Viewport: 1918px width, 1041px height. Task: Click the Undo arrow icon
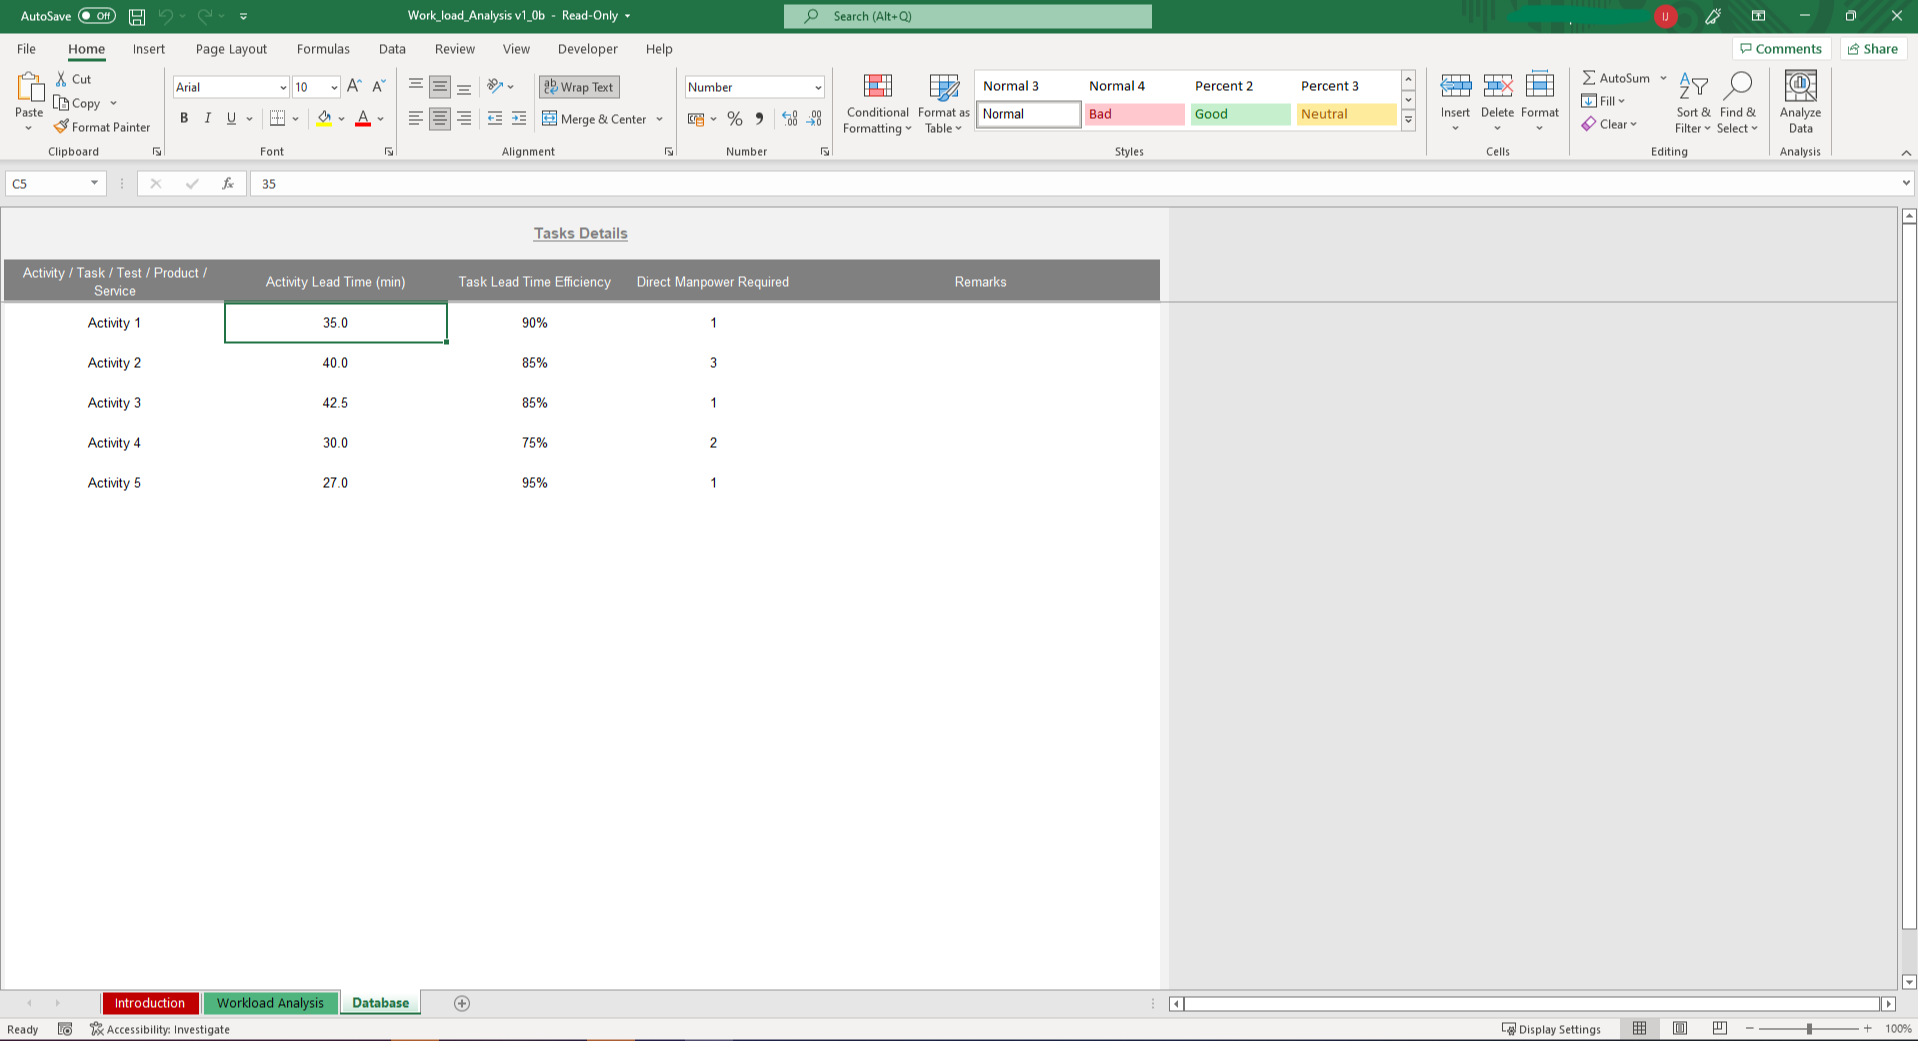(x=165, y=16)
